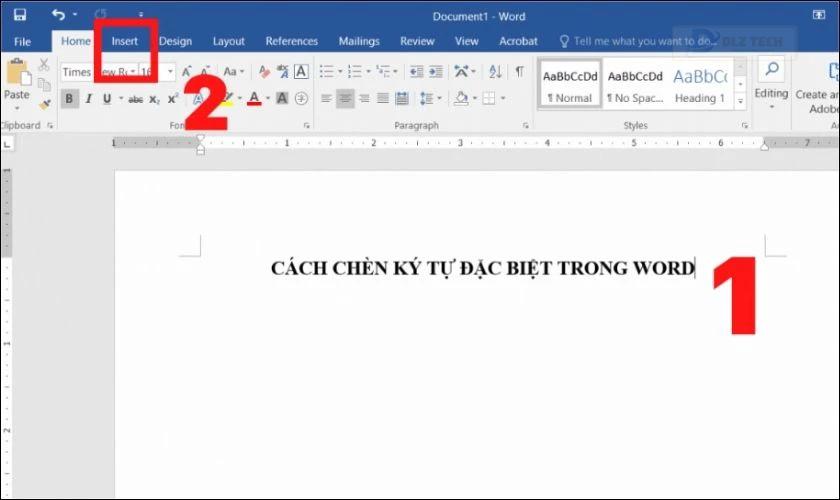This screenshot has width=840, height=500.
Task: Switch to the Home tab
Action: point(76,41)
